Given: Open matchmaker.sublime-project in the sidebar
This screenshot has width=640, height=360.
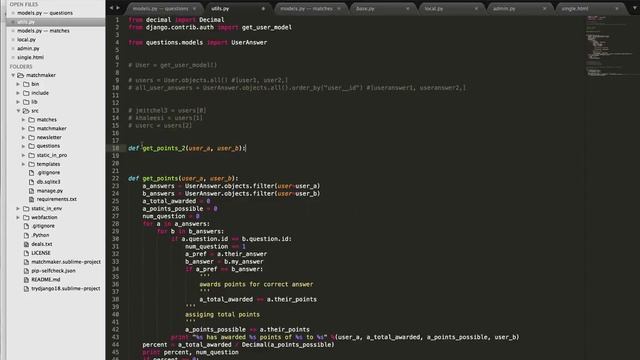Looking at the screenshot, I should coord(66,262).
